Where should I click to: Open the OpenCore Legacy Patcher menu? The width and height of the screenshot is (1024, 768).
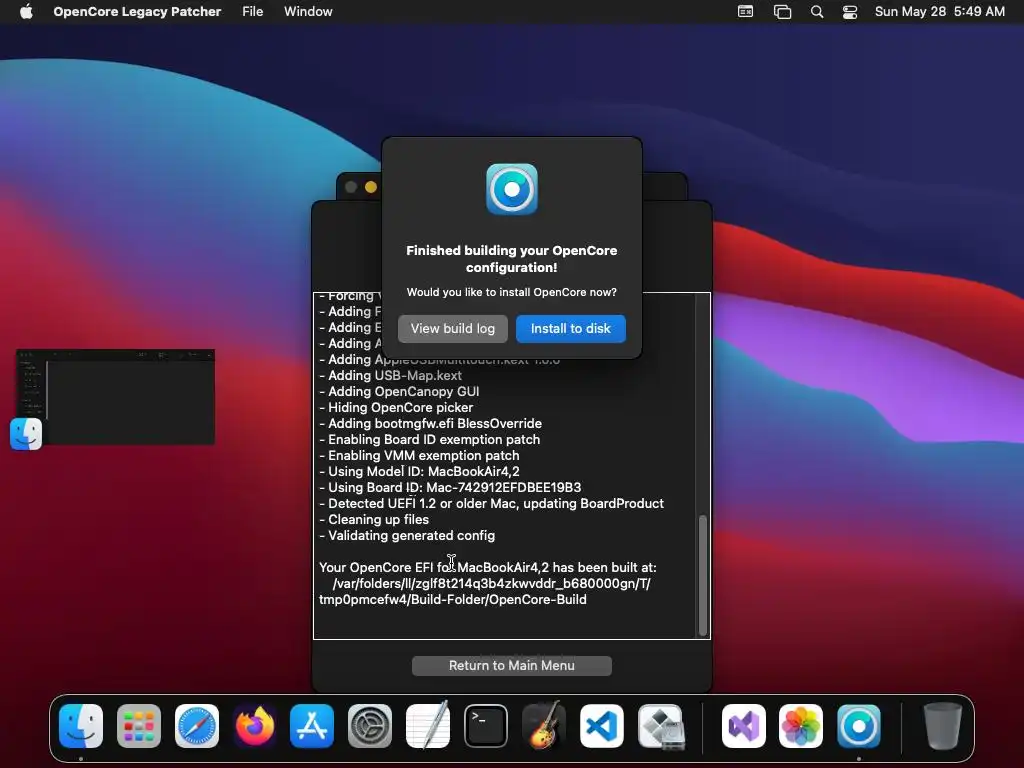[x=137, y=11]
